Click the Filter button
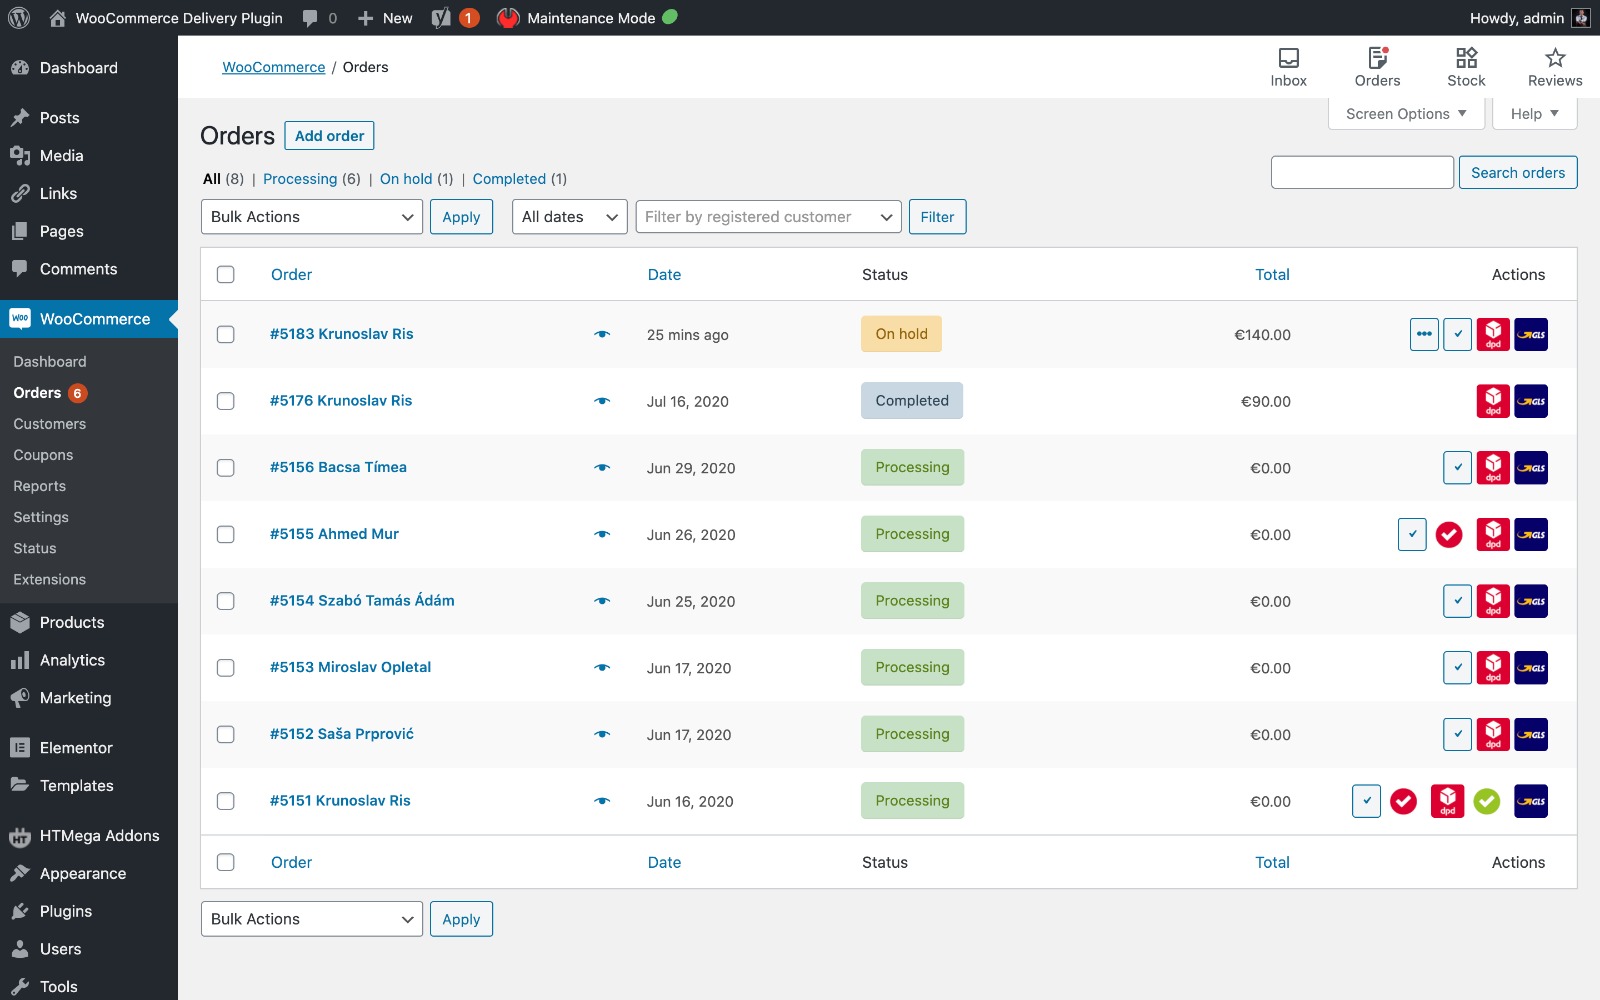This screenshot has width=1600, height=1000. point(937,217)
